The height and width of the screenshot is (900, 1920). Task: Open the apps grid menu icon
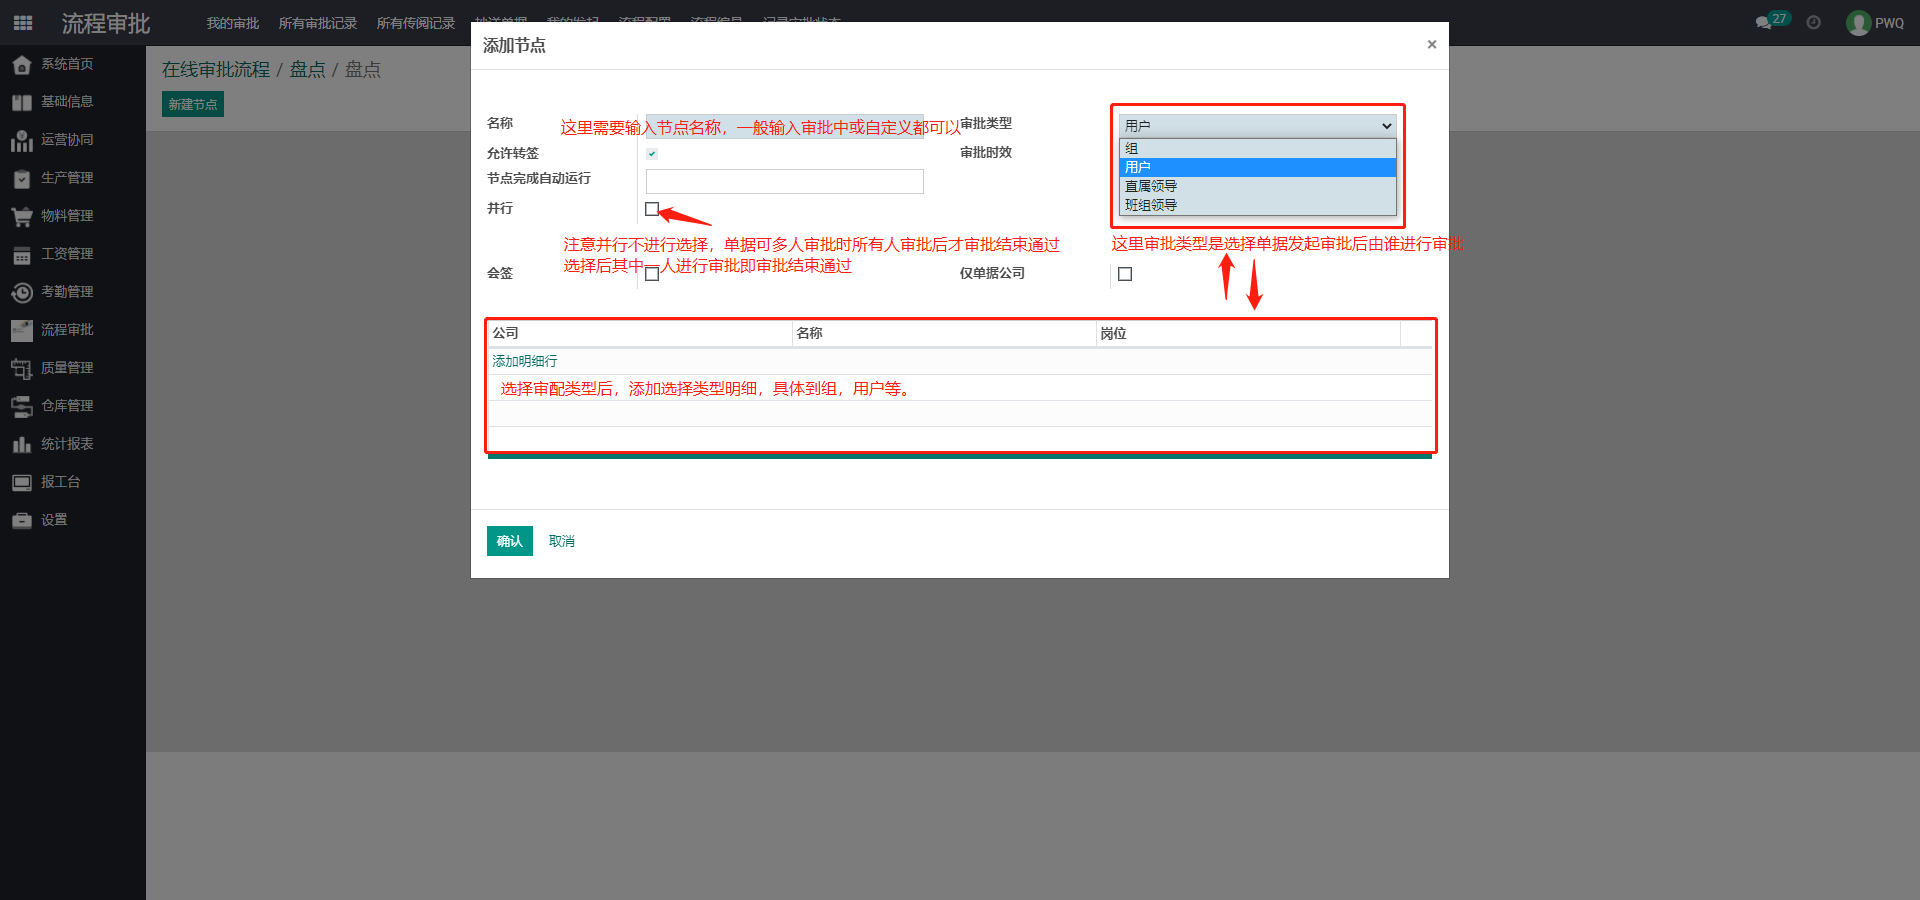click(22, 23)
